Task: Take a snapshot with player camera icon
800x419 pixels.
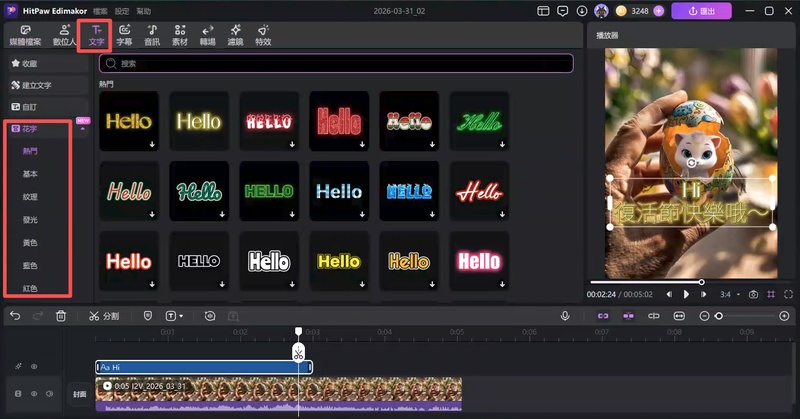Action: pyautogui.click(x=753, y=295)
